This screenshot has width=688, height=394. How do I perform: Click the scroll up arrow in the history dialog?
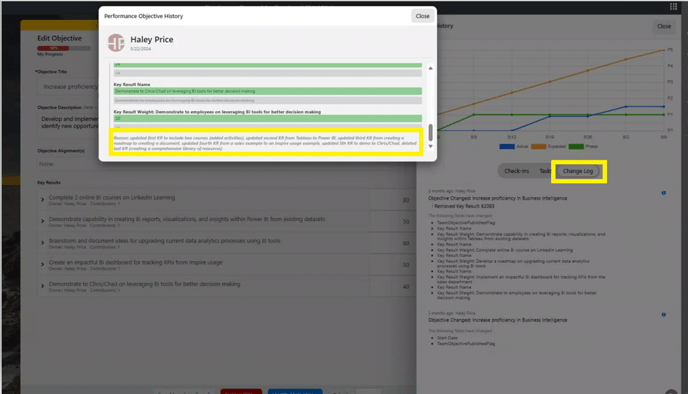pos(430,68)
